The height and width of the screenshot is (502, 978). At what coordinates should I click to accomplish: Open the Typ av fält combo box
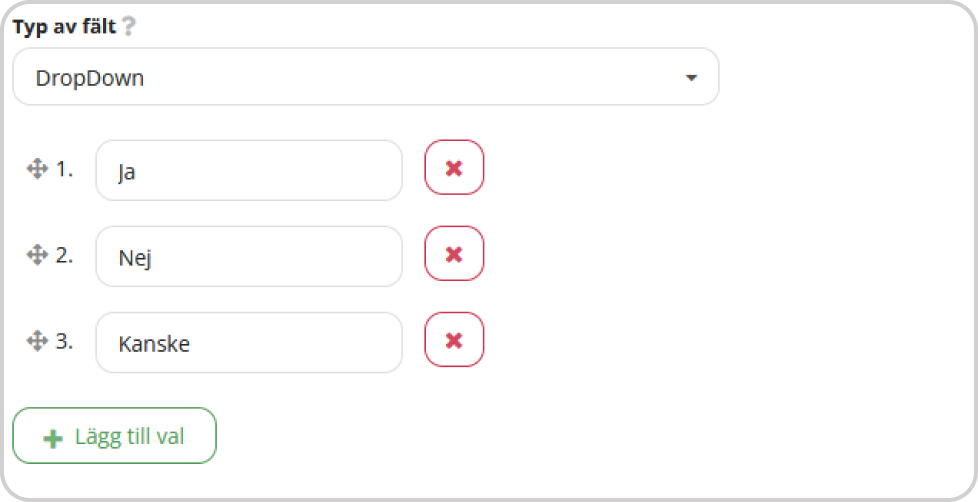(366, 77)
